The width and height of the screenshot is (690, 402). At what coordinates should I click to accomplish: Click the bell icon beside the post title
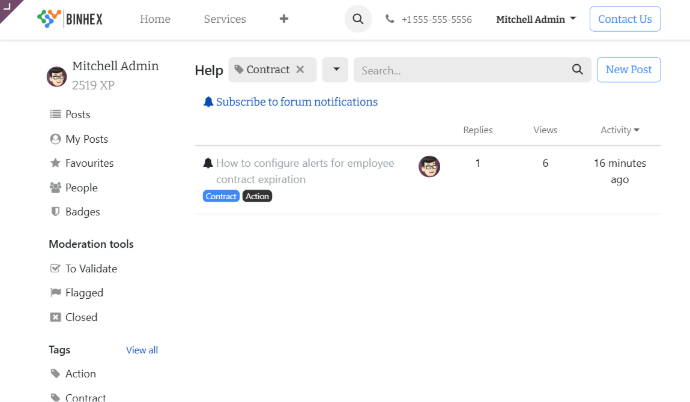tap(208, 163)
